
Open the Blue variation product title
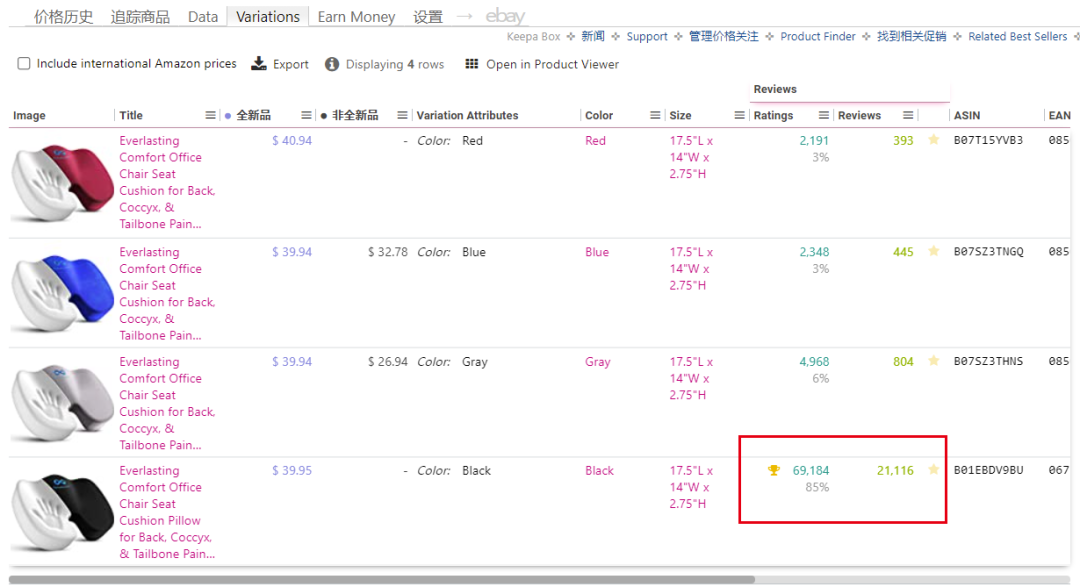click(167, 294)
